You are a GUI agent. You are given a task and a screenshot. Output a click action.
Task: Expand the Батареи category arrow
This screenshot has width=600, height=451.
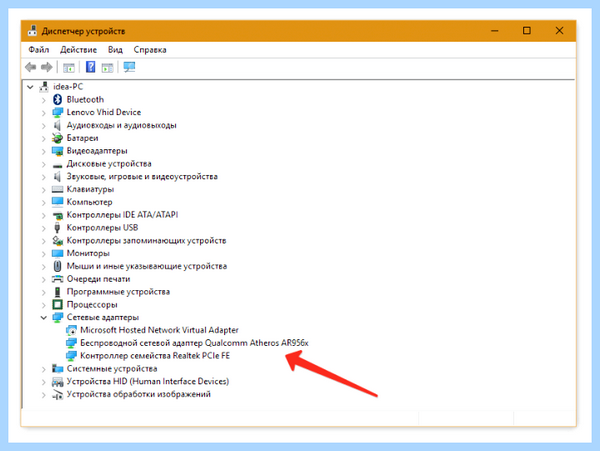(44, 138)
